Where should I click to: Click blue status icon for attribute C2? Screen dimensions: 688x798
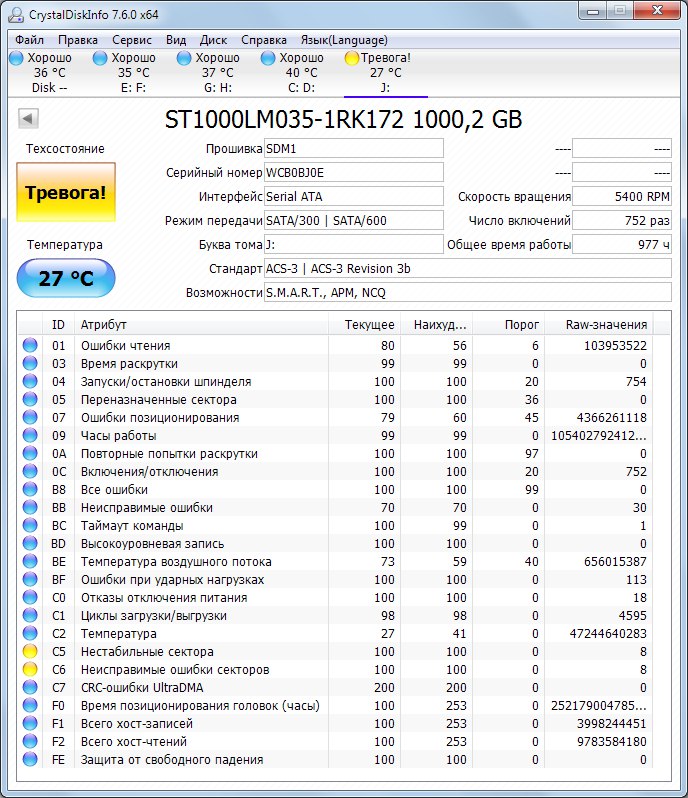[30, 634]
